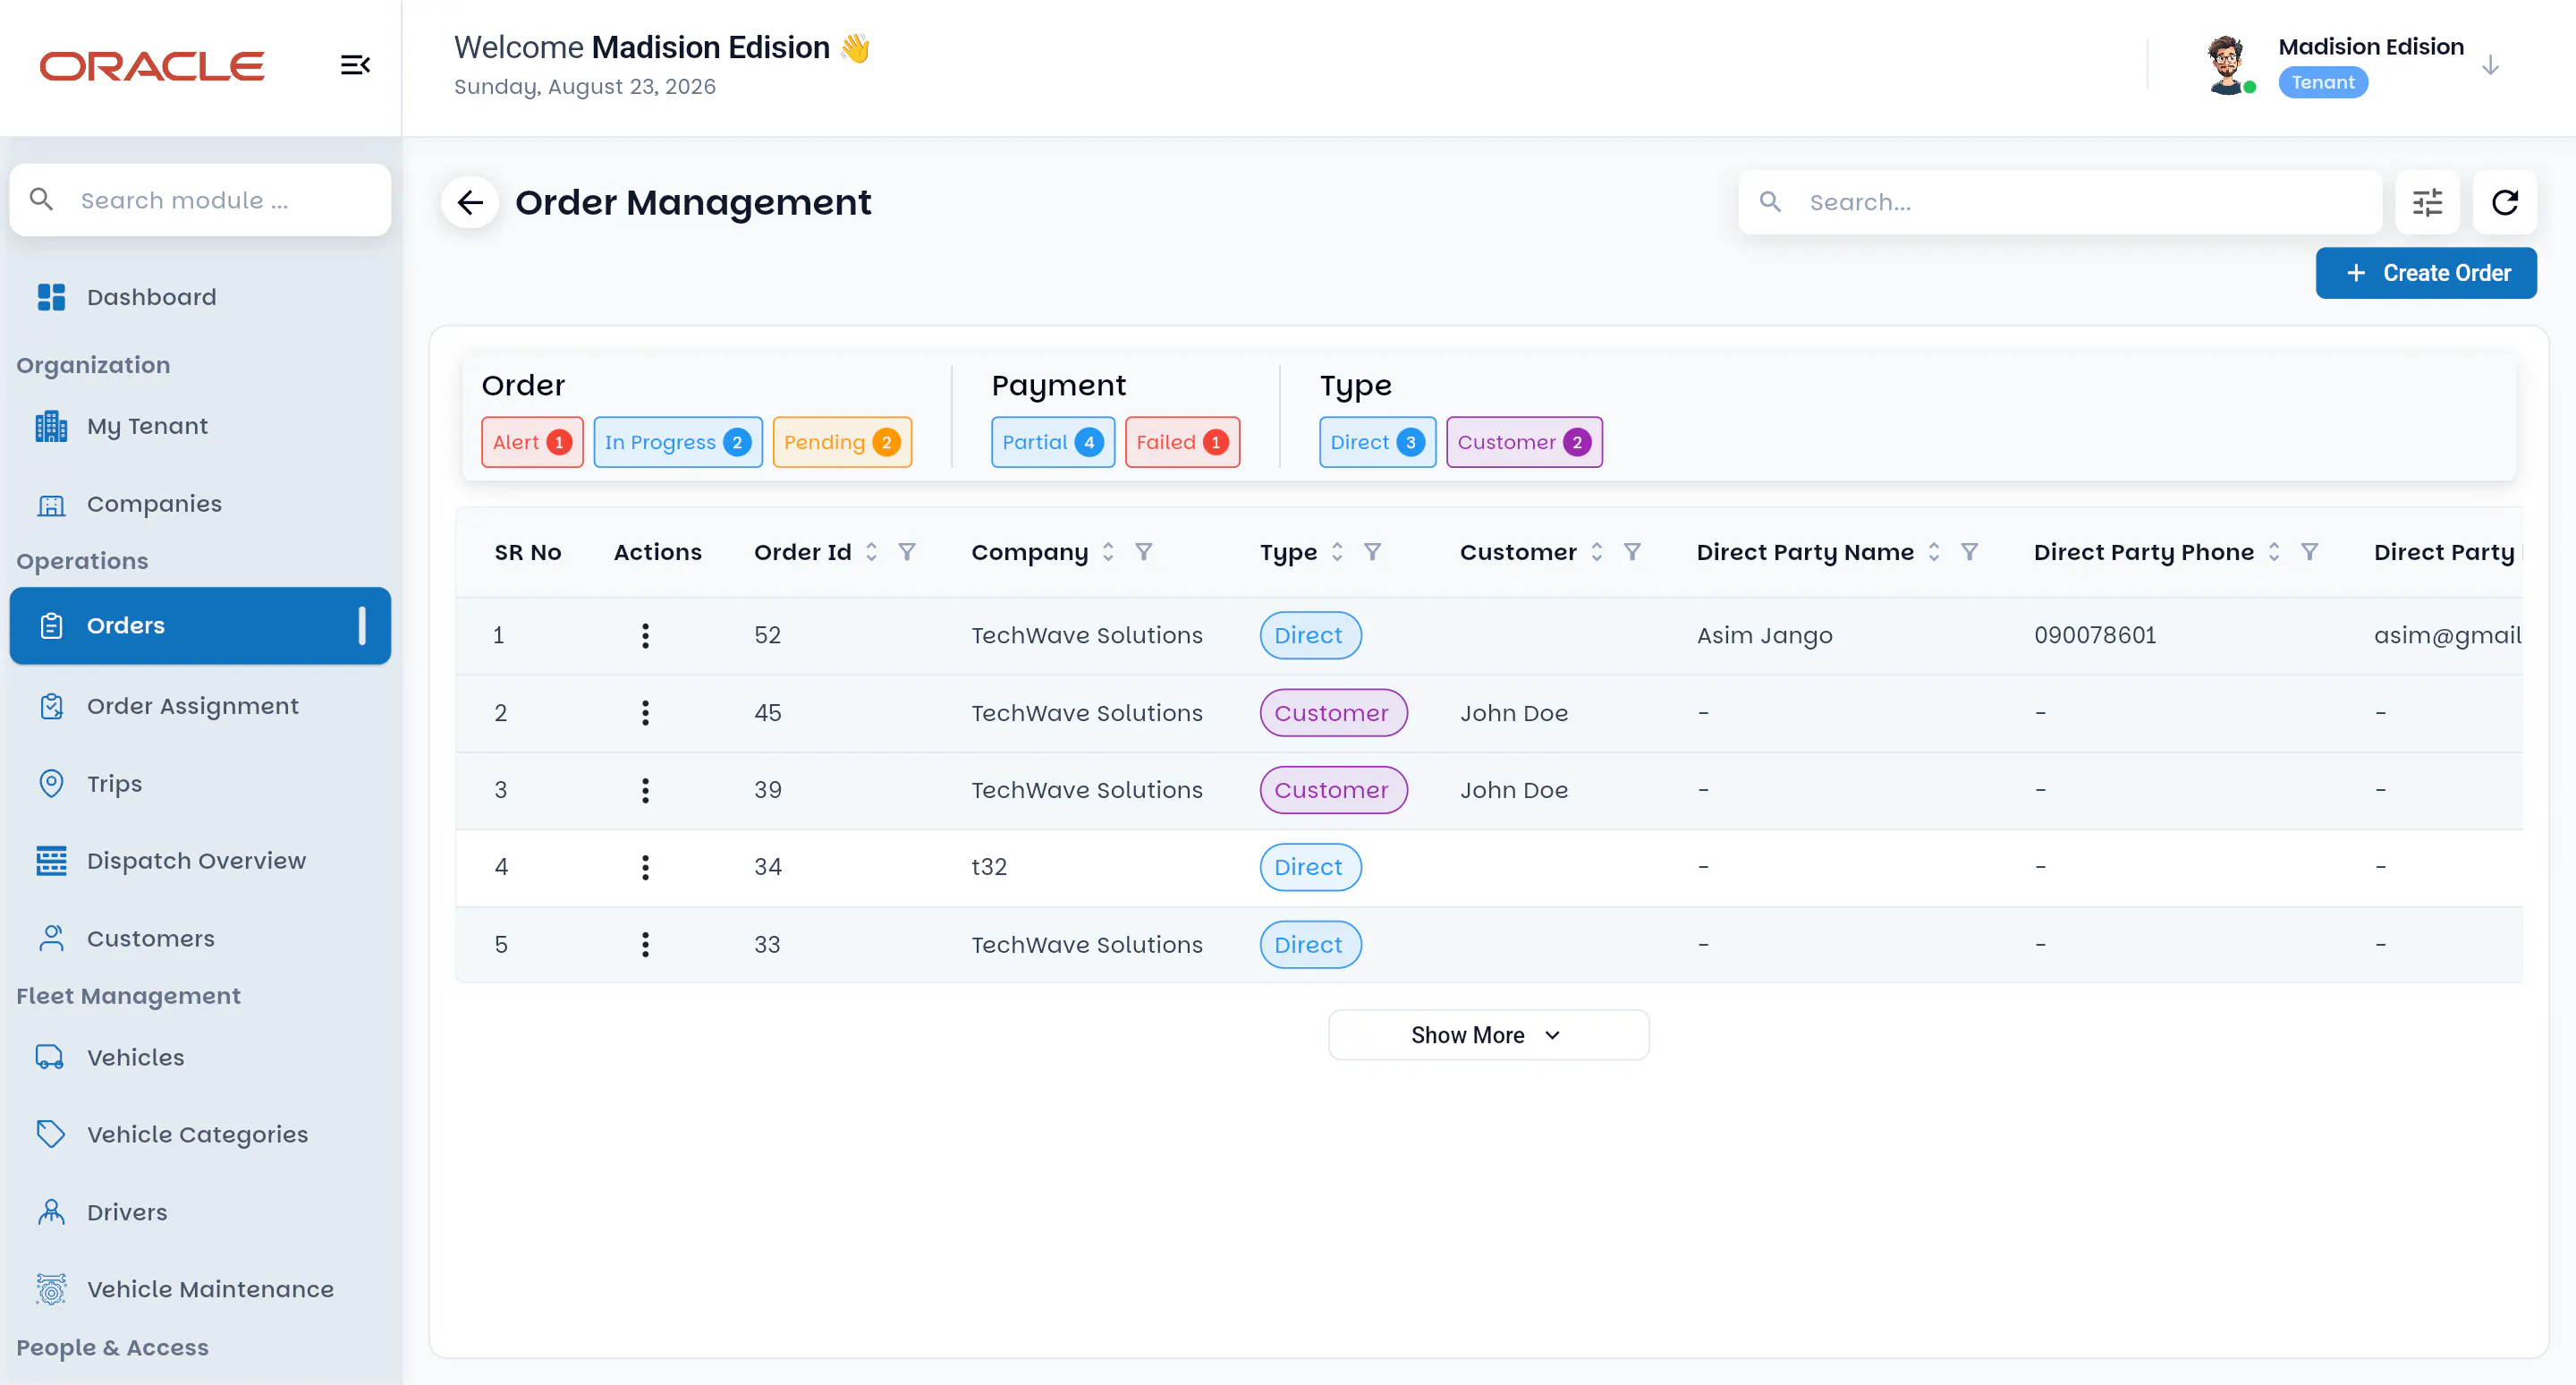Click the Direct tag in order 52 row

click(x=1310, y=636)
